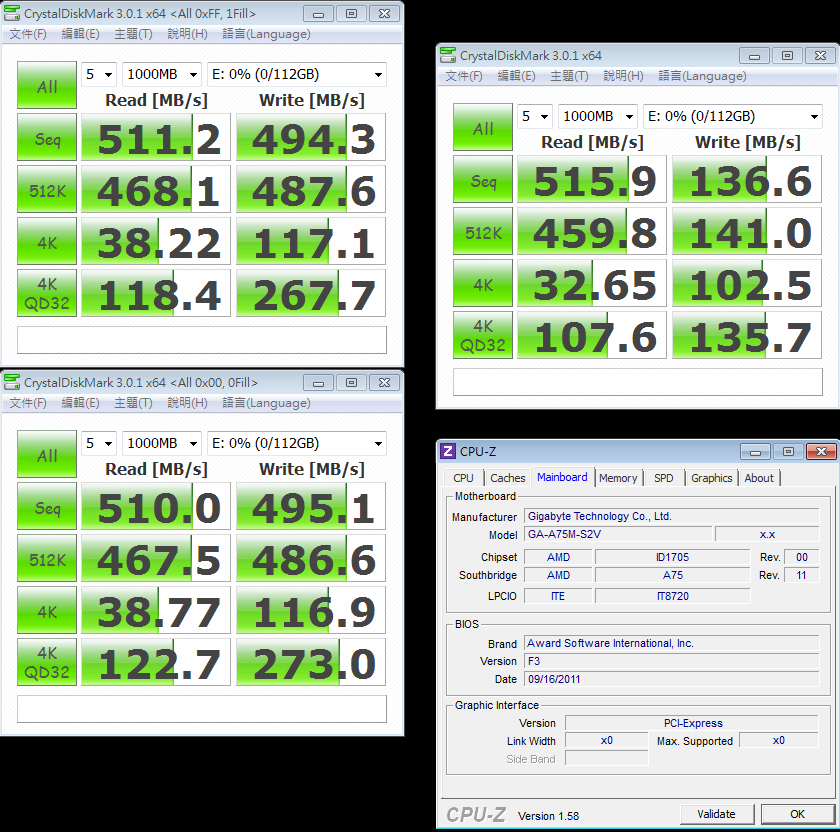
Task: Open the SPD tab in CPU-Z
Action: click(663, 478)
